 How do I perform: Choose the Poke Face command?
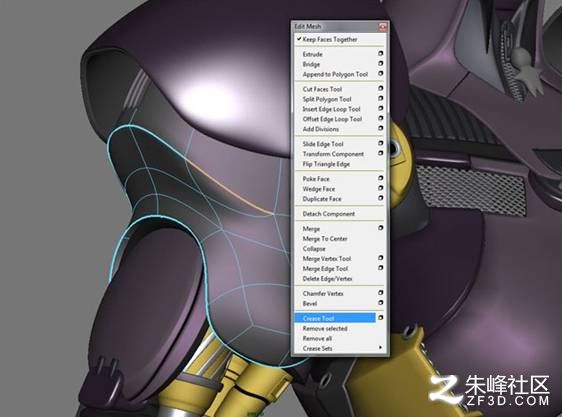[316, 179]
